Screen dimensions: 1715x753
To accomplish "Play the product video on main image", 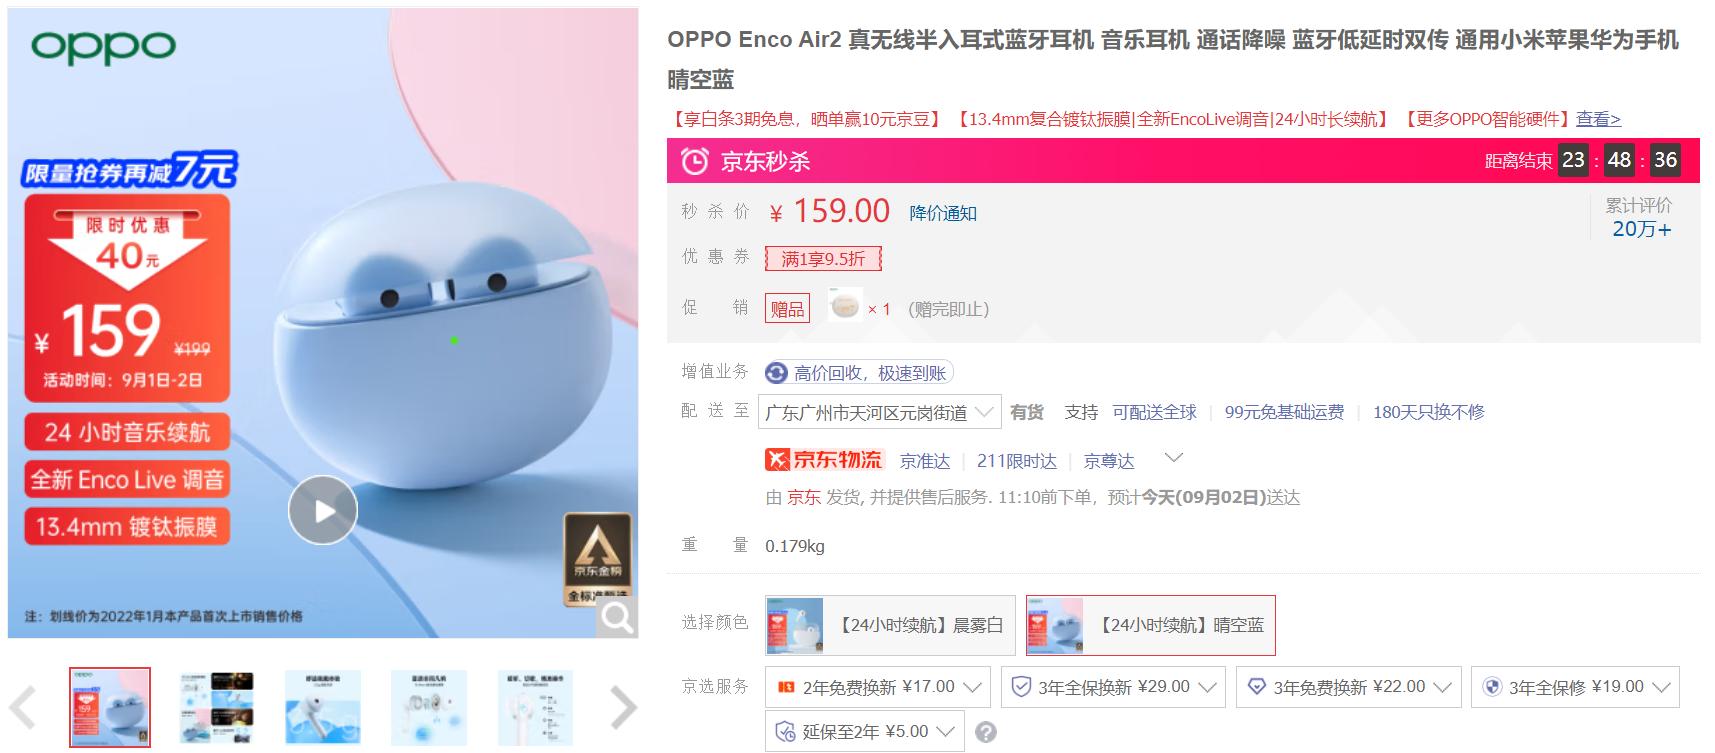I will pos(322,510).
